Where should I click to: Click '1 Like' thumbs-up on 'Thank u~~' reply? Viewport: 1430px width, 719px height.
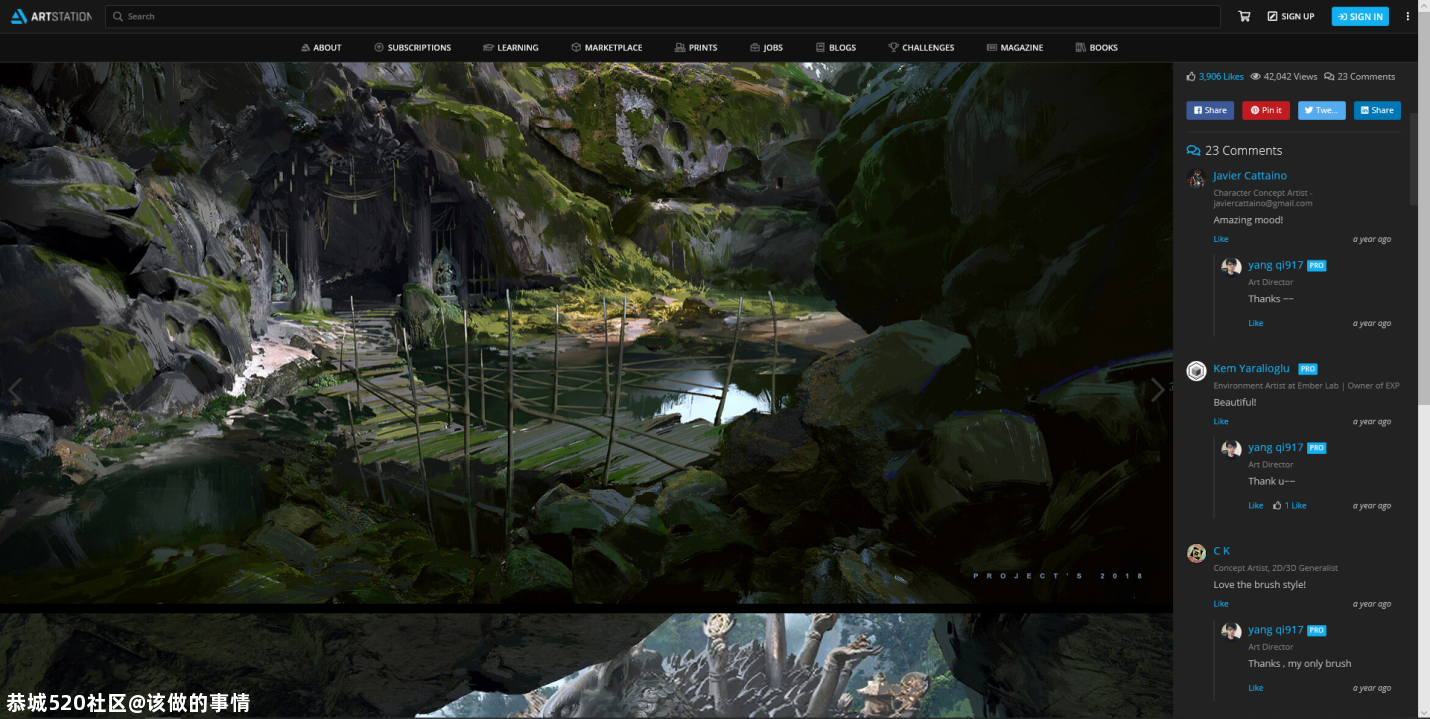pyautogui.click(x=1290, y=505)
